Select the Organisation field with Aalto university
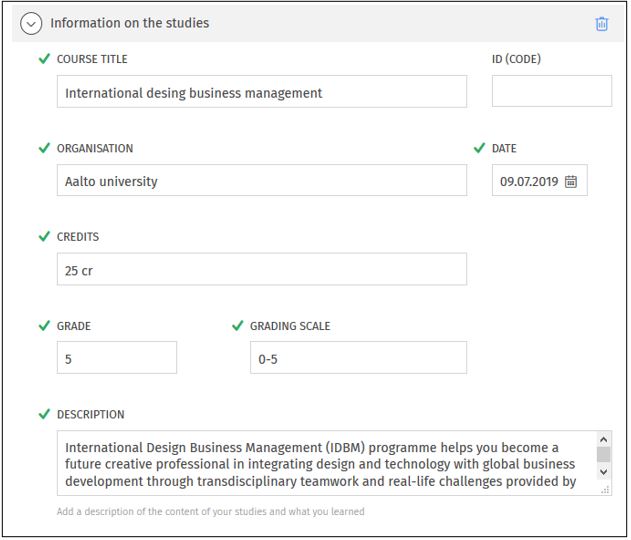 point(261,181)
